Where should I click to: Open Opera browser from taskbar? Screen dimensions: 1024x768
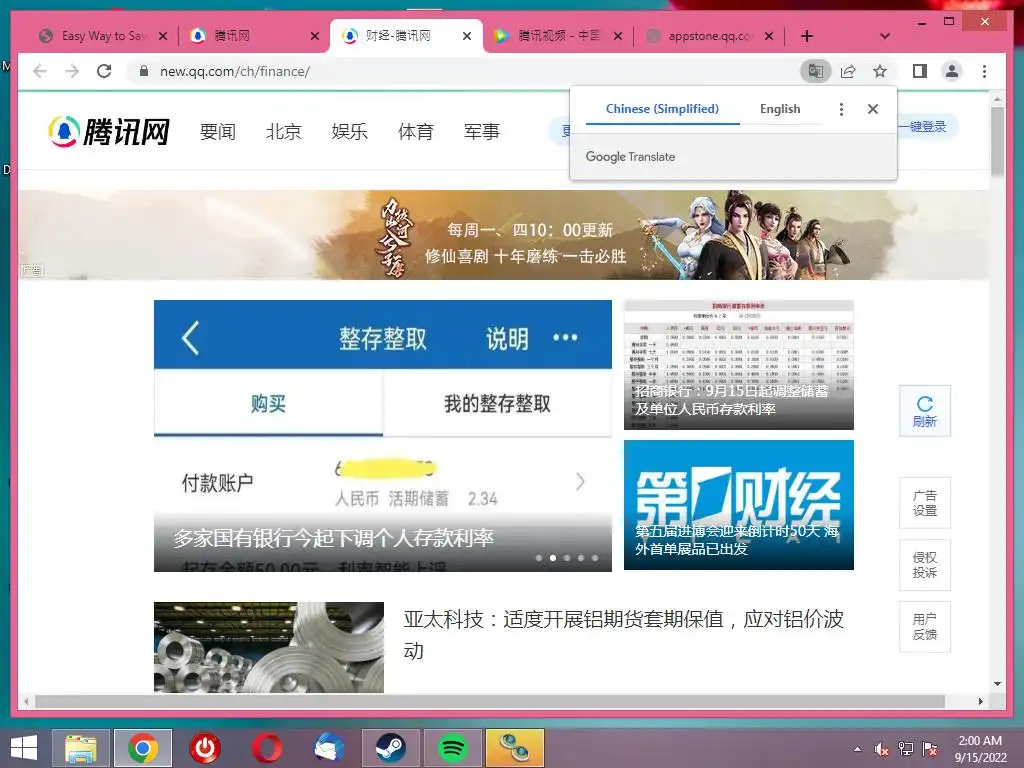click(267, 748)
